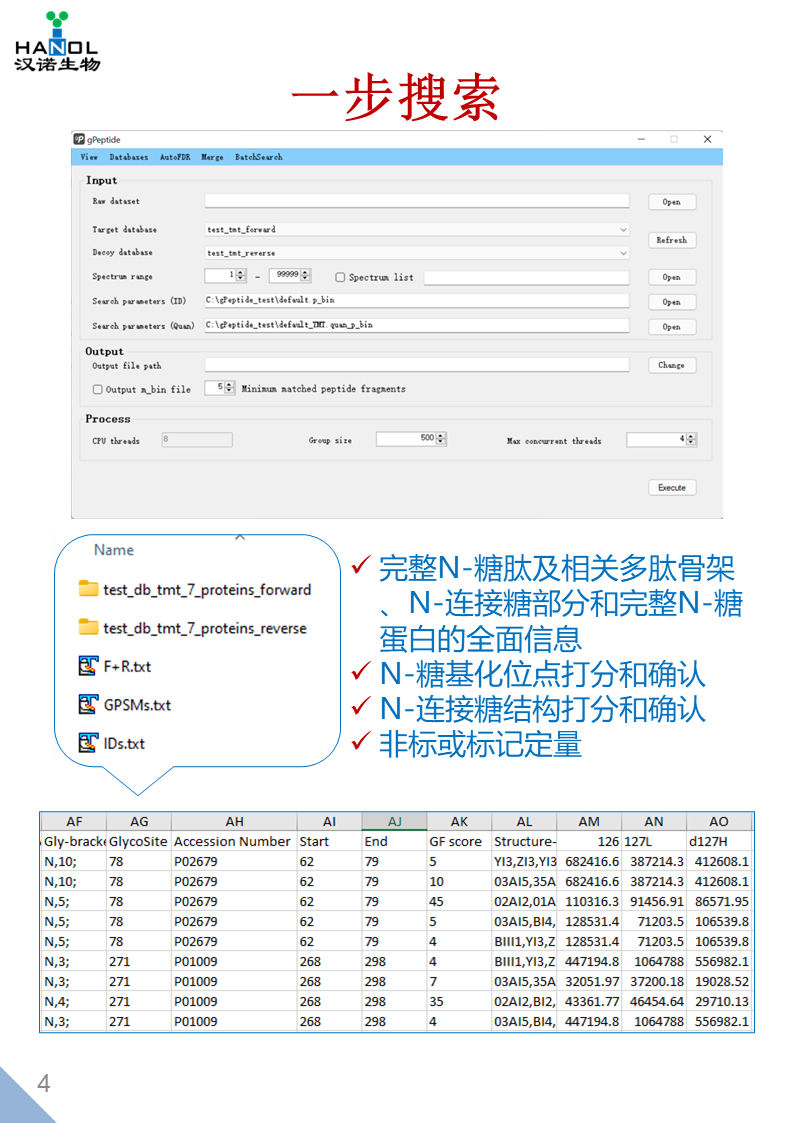This screenshot has width=794, height=1123.
Task: Open the View menu in gPeptide
Action: (x=89, y=157)
